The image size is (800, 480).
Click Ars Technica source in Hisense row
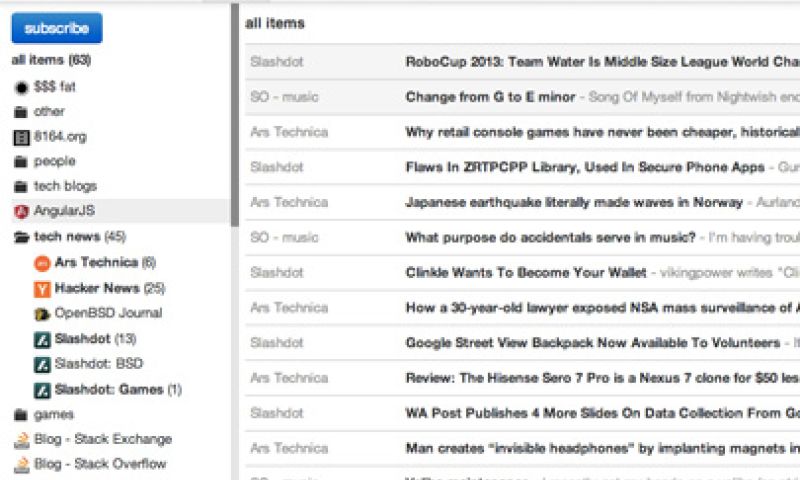pyautogui.click(x=289, y=378)
